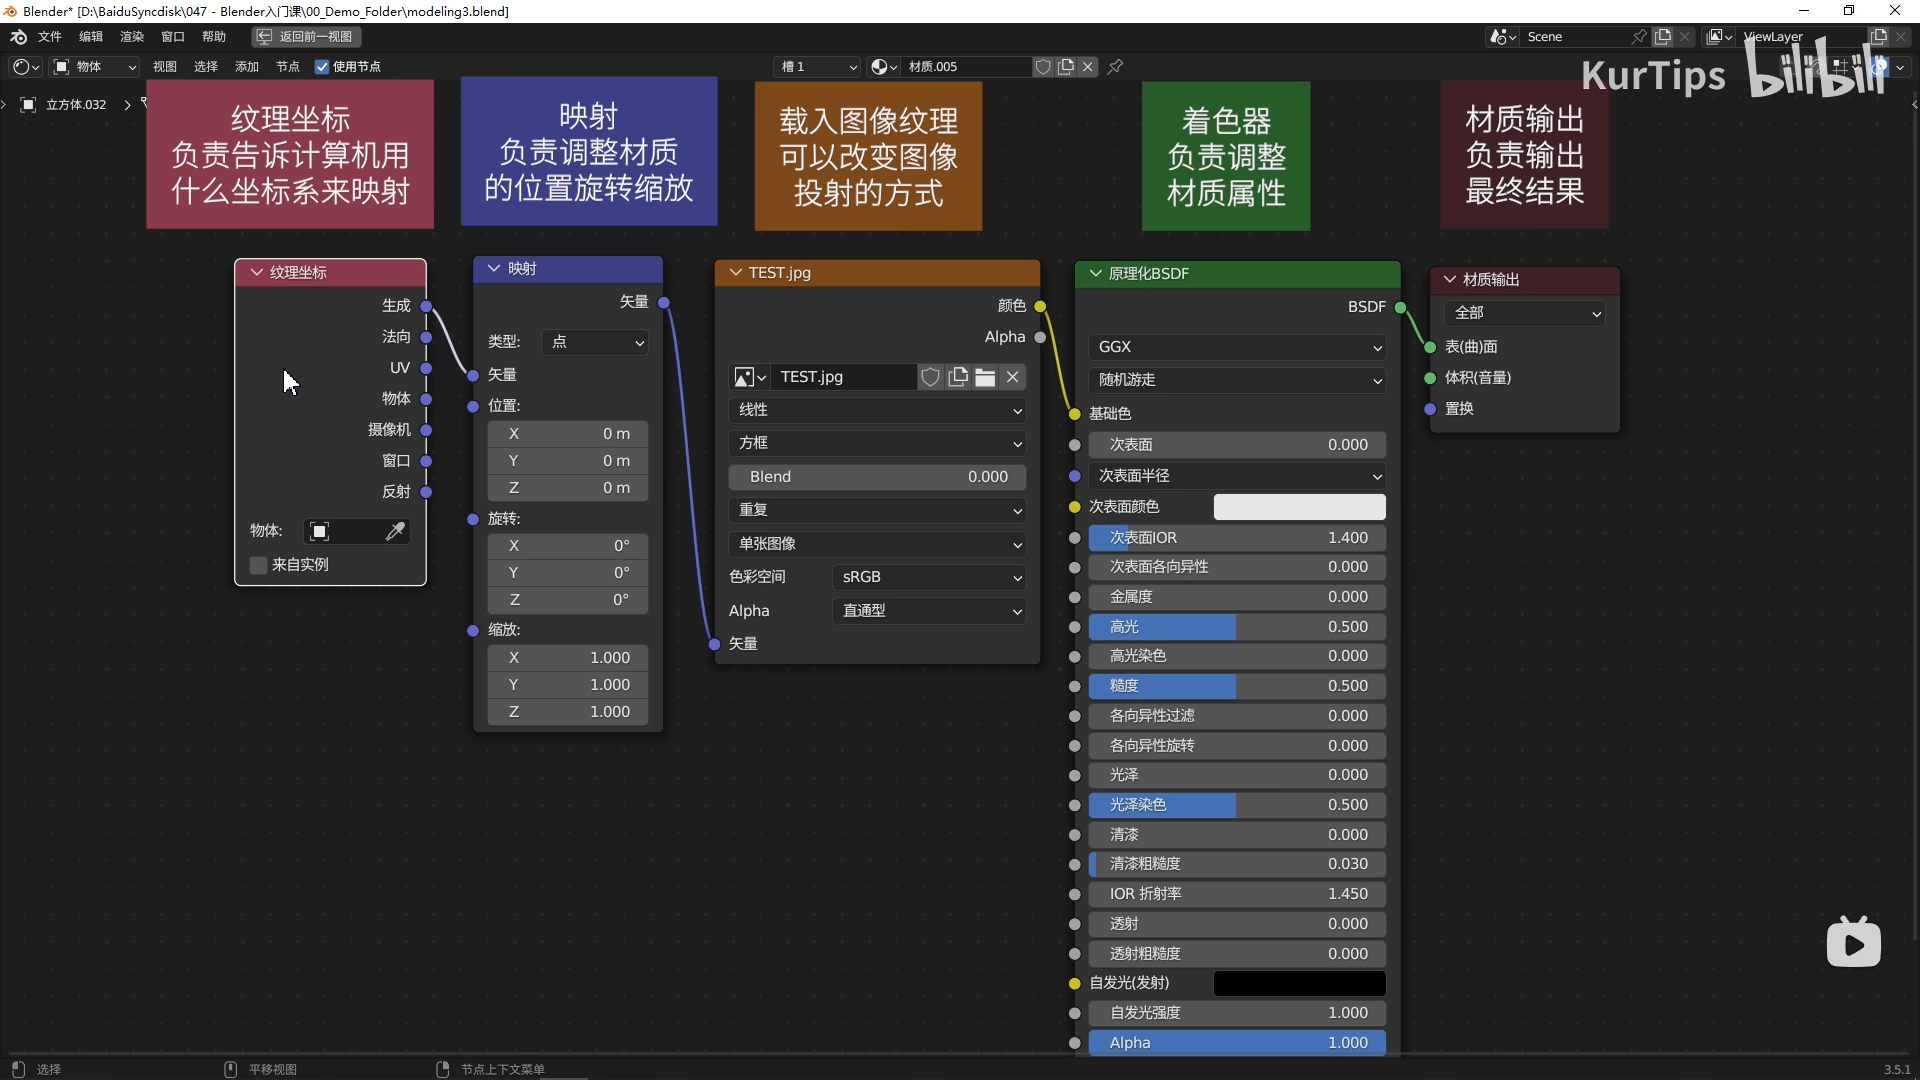Image resolution: width=1920 pixels, height=1080 pixels.
Task: Click the pin icon beside 材质.005
Action: [x=1116, y=67]
